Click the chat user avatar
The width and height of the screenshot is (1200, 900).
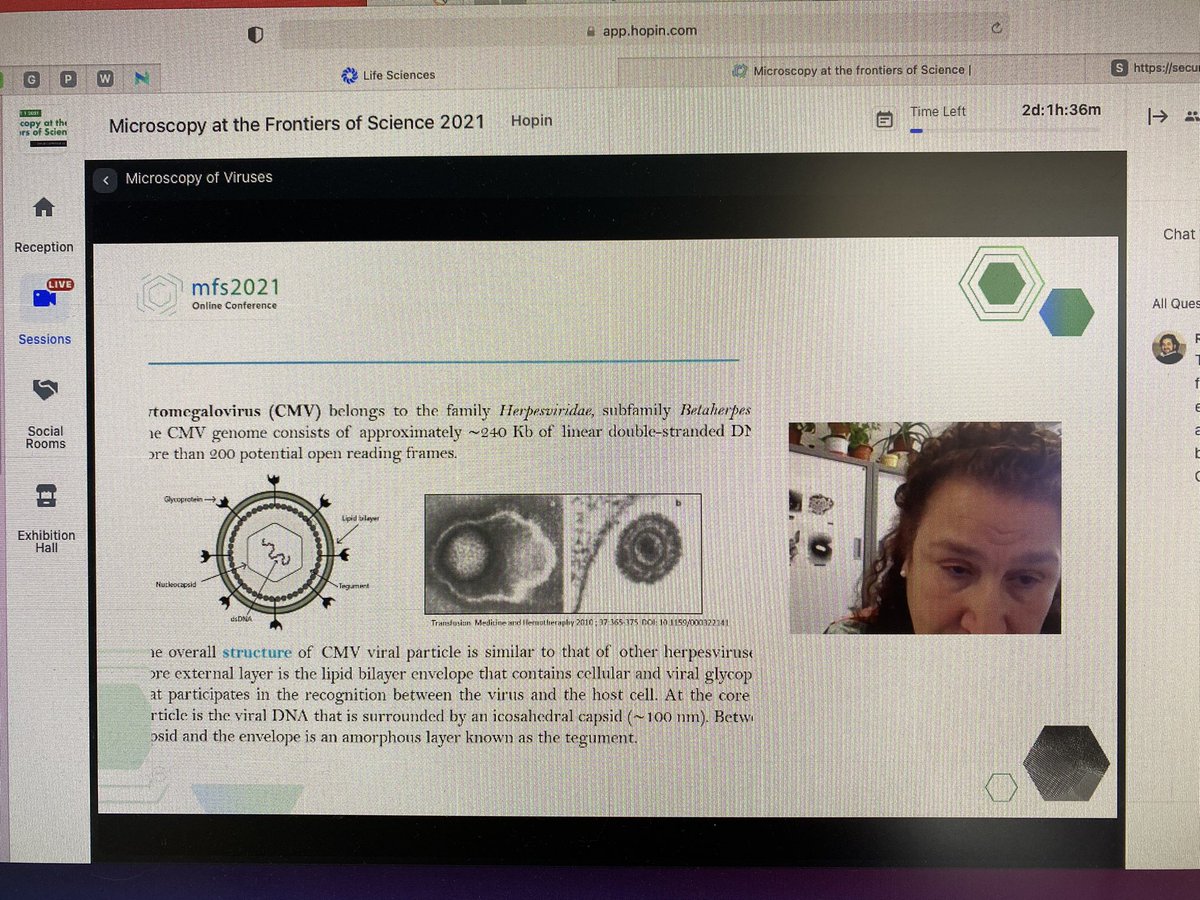pyautogui.click(x=1168, y=347)
